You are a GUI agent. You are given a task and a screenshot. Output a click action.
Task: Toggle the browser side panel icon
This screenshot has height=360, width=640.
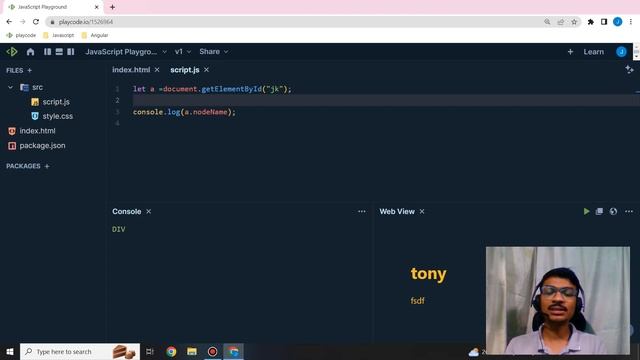click(604, 22)
